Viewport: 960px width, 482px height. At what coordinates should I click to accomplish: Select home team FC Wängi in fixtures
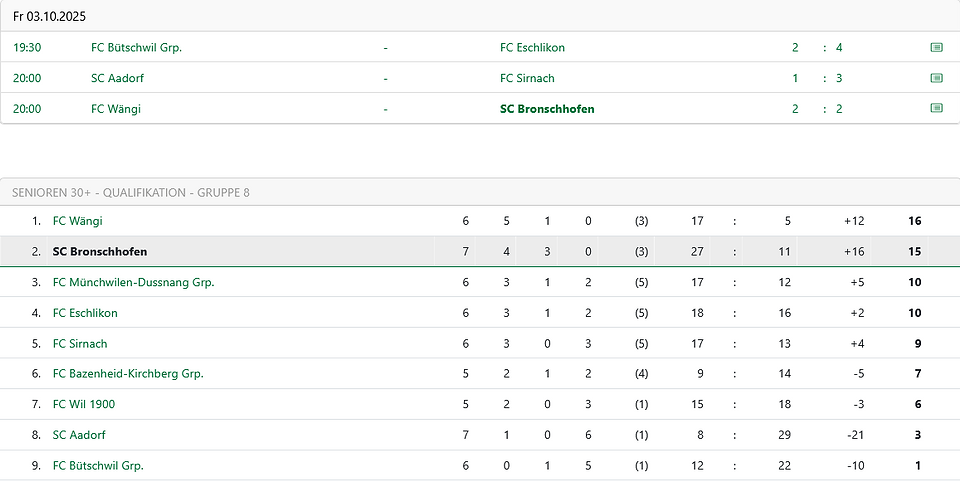click(116, 109)
